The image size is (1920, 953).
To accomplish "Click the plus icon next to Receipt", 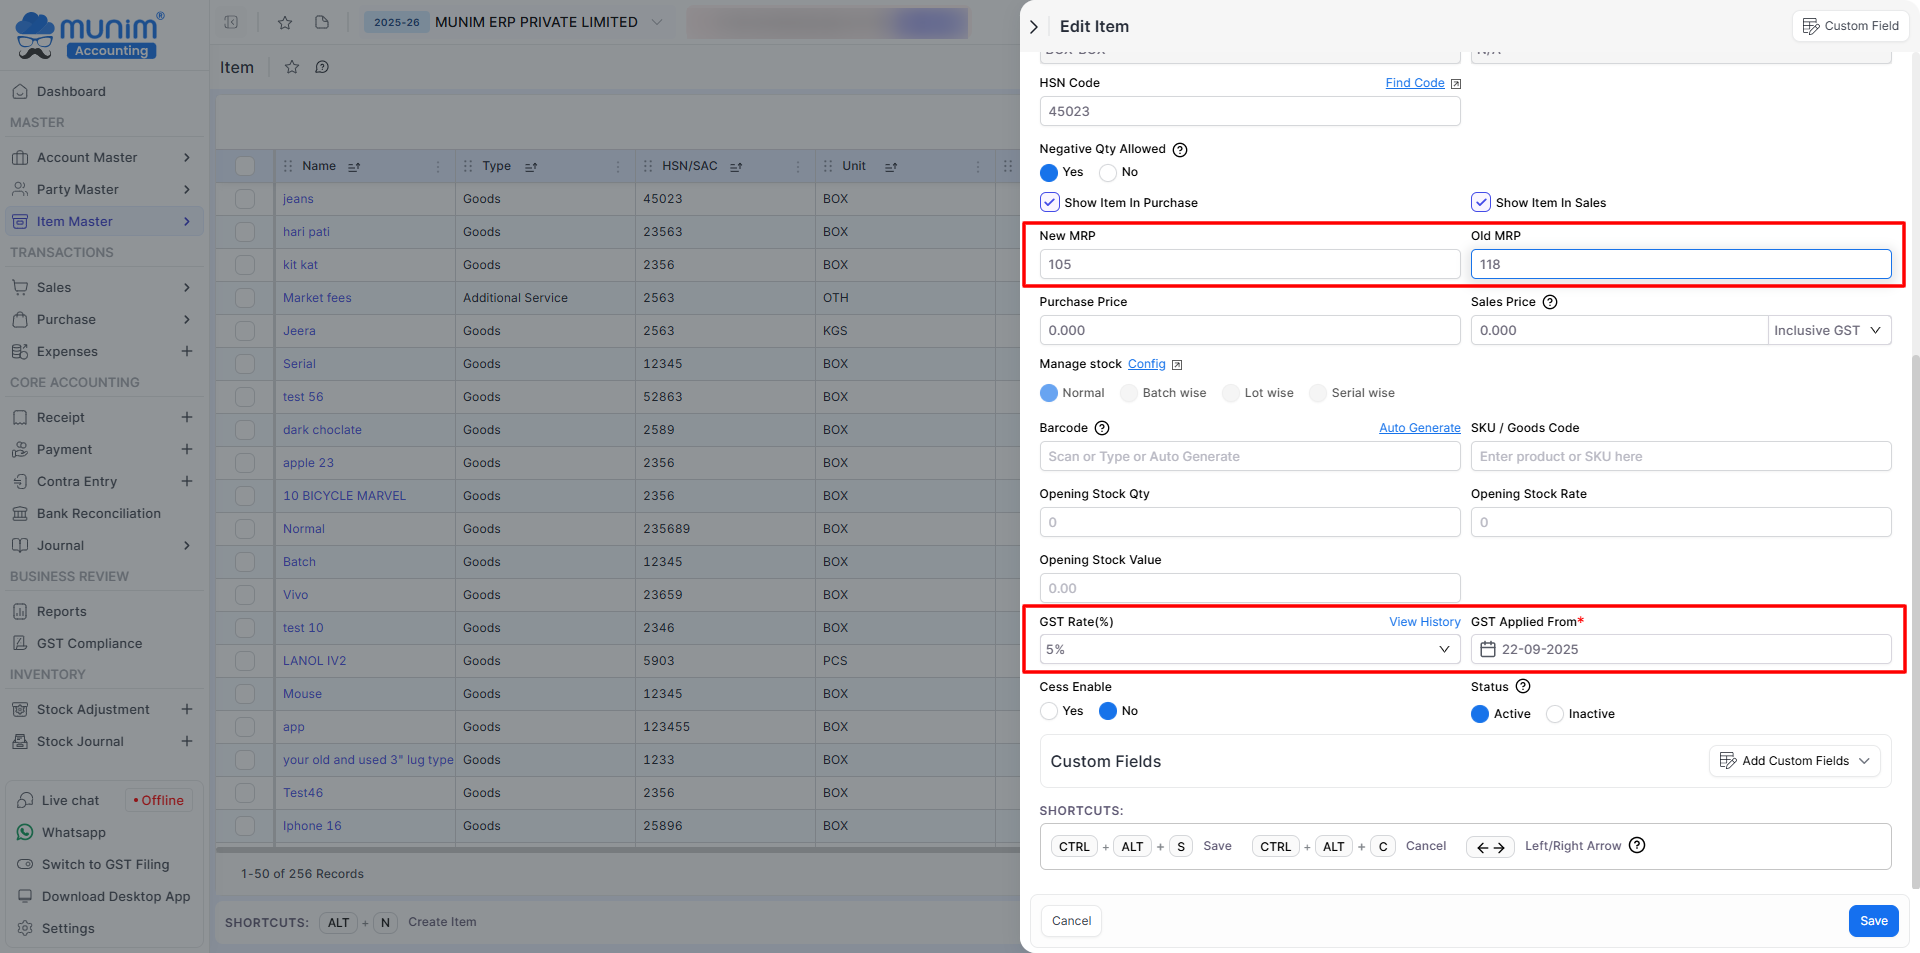I will (186, 417).
